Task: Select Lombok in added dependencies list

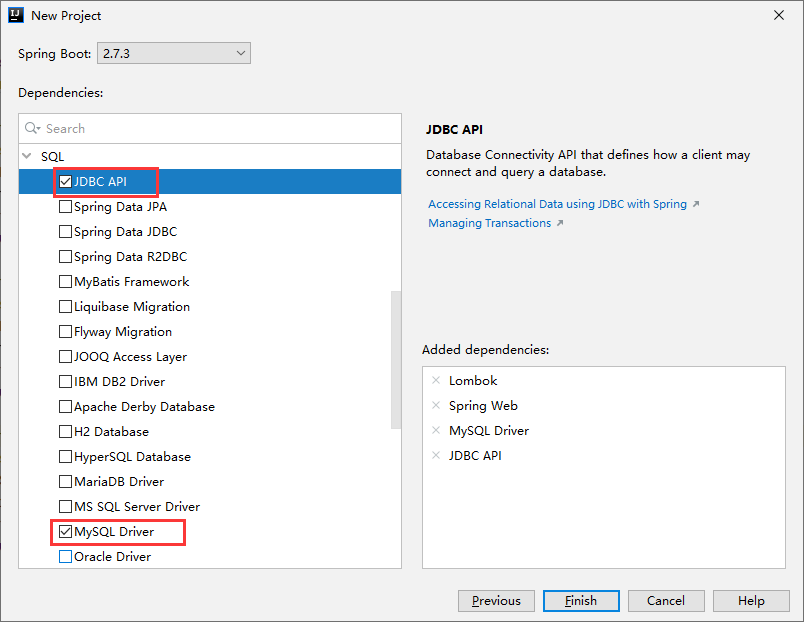Action: [x=473, y=380]
